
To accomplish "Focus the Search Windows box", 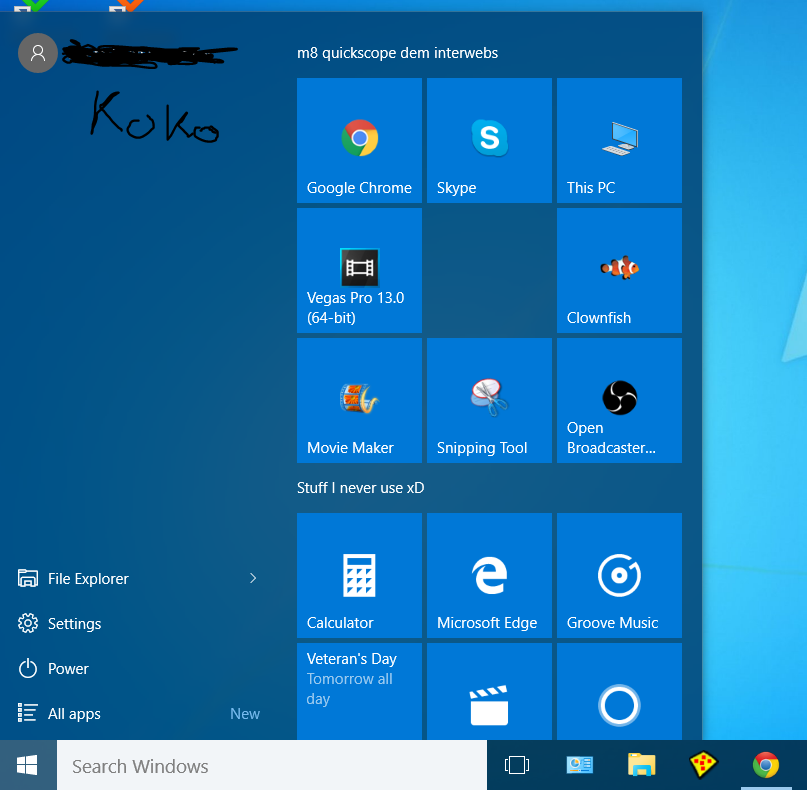I will coord(272,765).
